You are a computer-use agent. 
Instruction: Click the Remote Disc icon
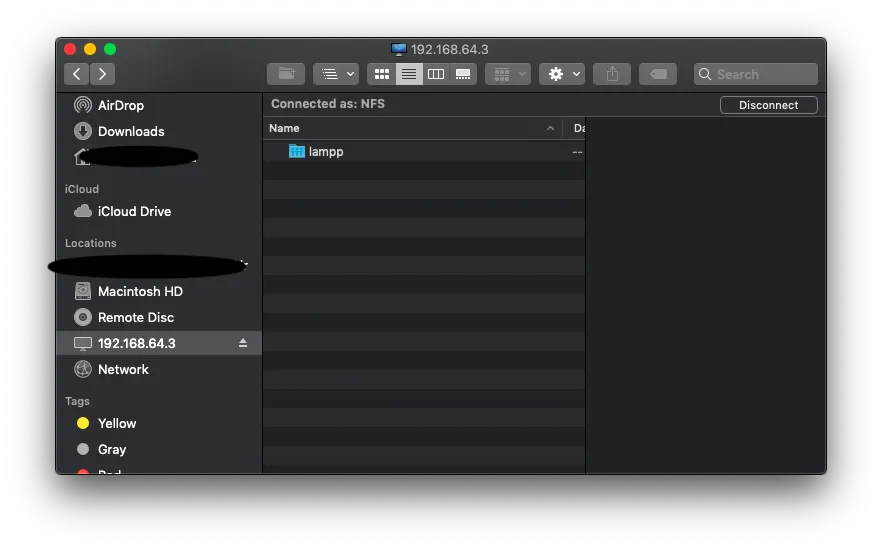(x=83, y=317)
